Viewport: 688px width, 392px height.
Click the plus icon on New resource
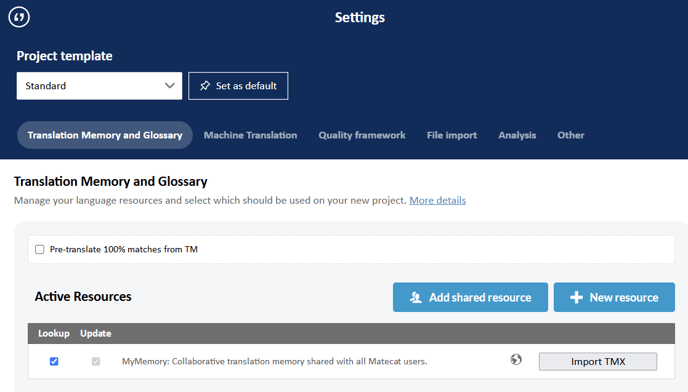point(576,297)
